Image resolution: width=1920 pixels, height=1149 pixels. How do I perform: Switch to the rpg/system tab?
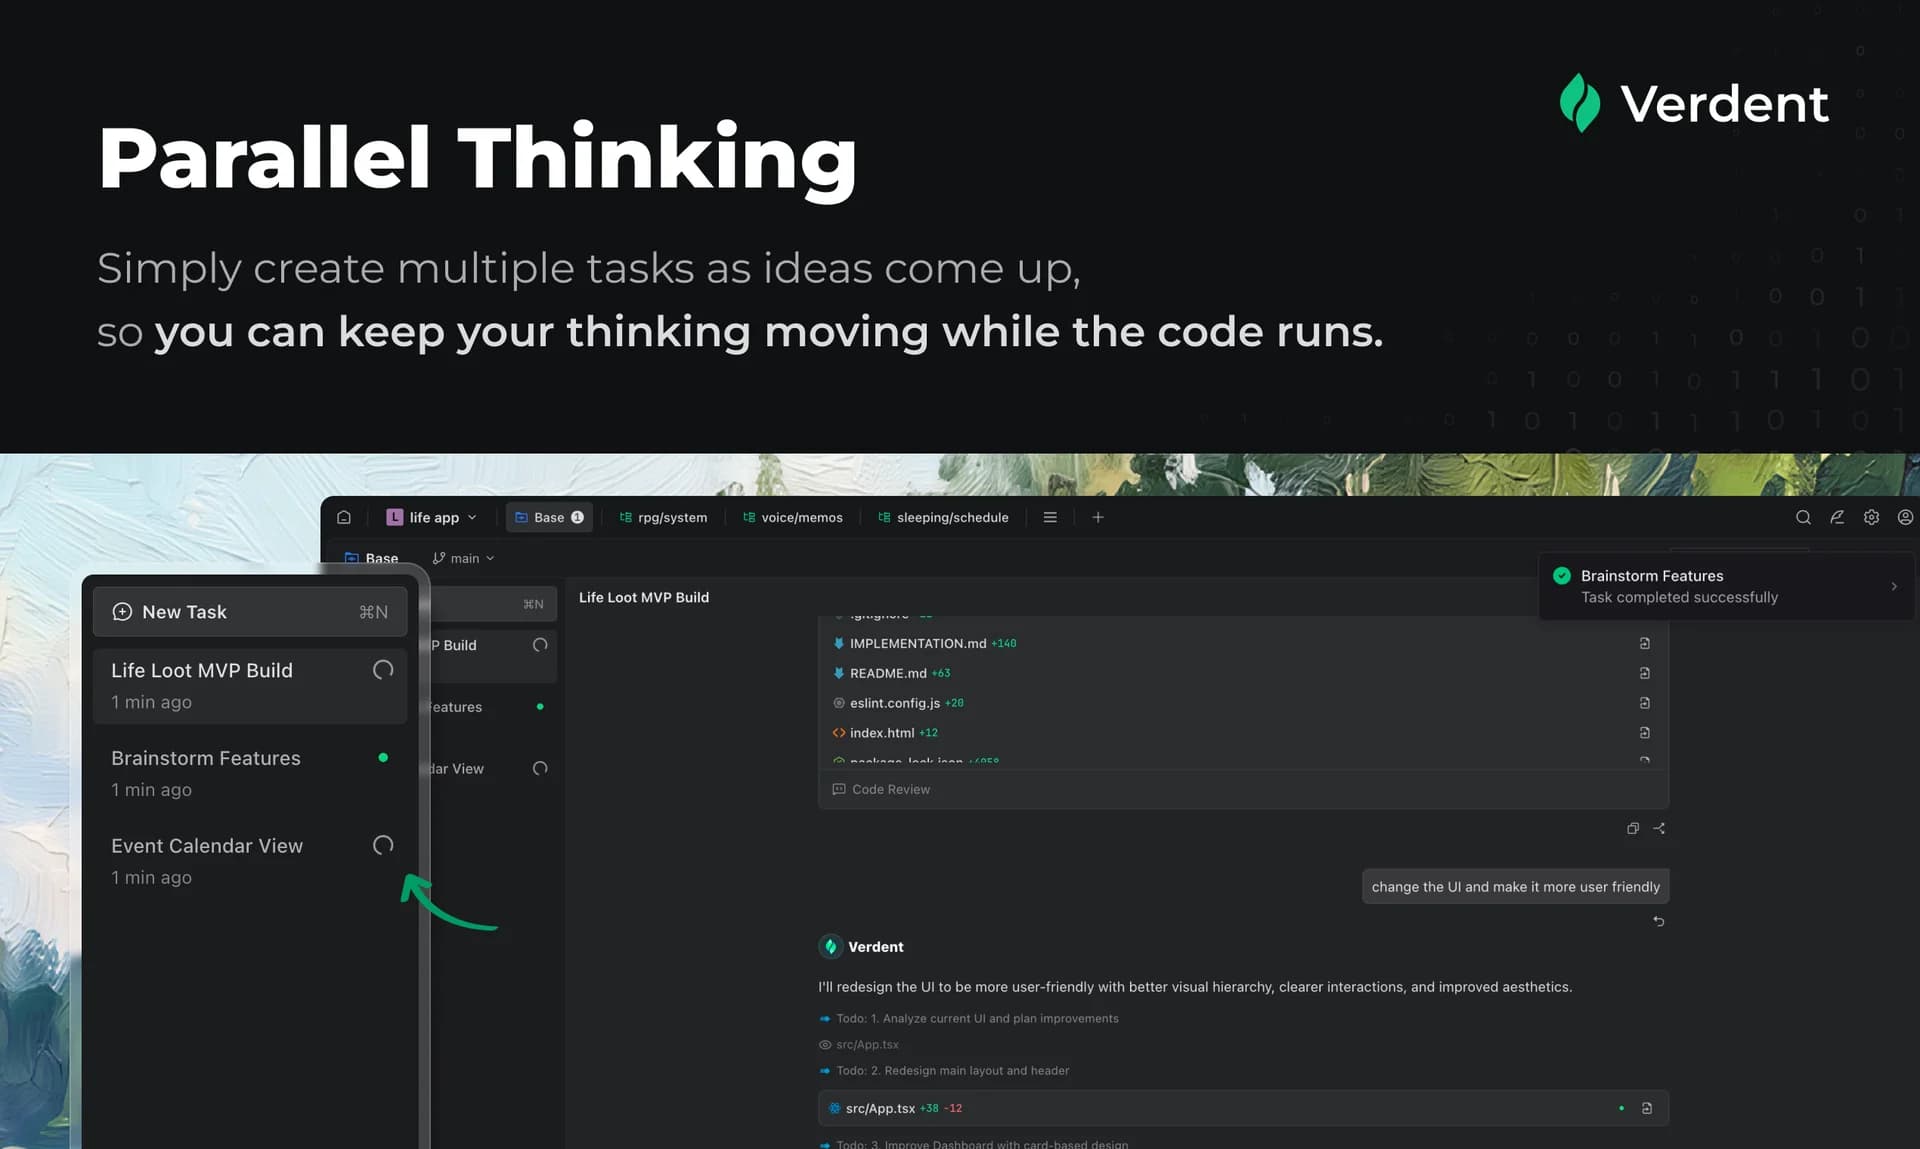663,517
